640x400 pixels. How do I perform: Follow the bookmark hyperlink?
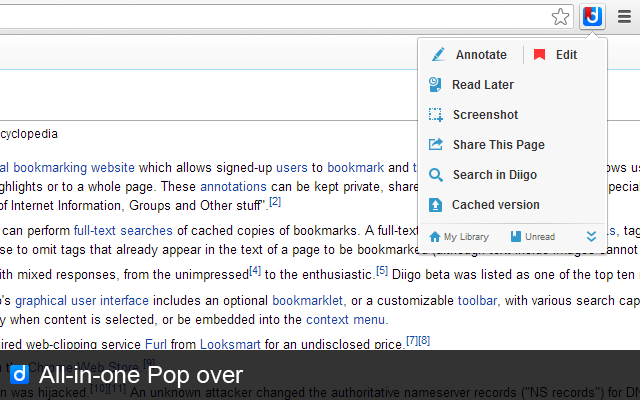pos(355,168)
